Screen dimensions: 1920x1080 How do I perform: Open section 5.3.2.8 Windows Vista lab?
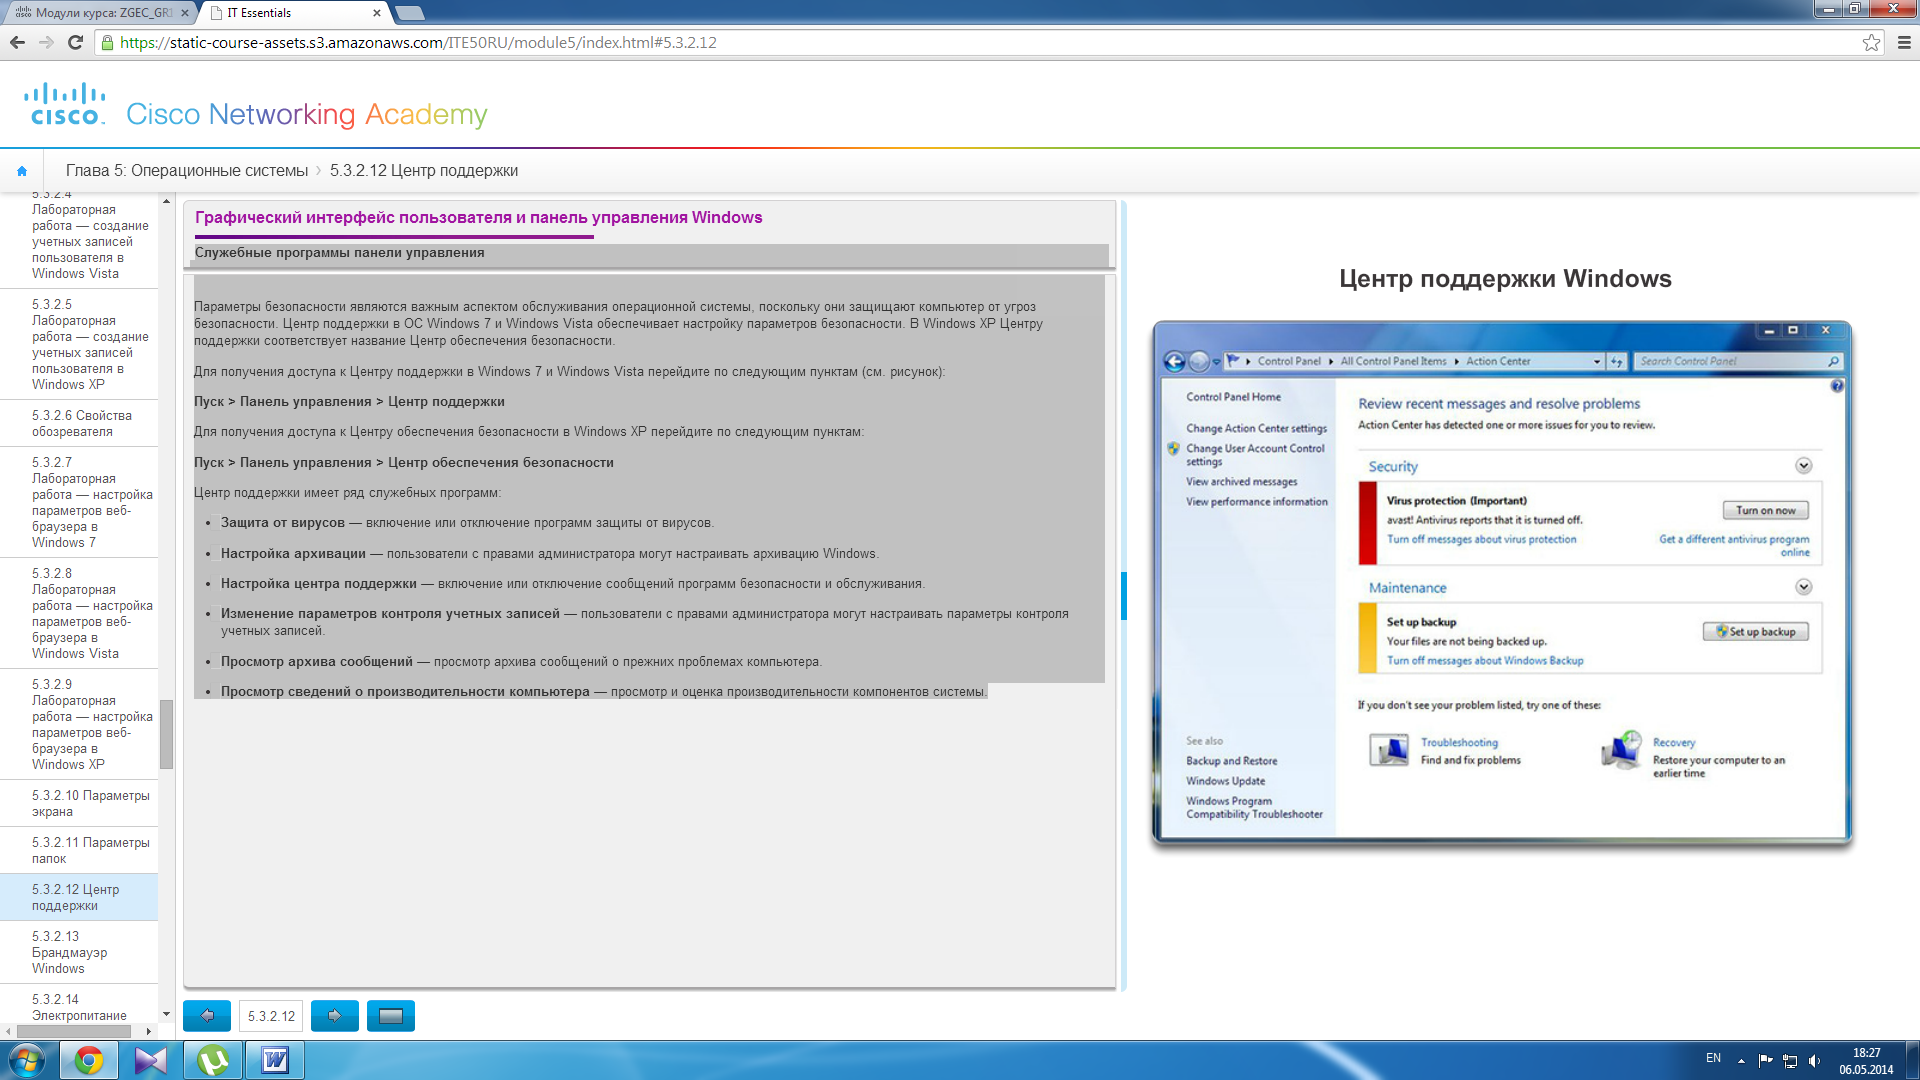(79, 613)
